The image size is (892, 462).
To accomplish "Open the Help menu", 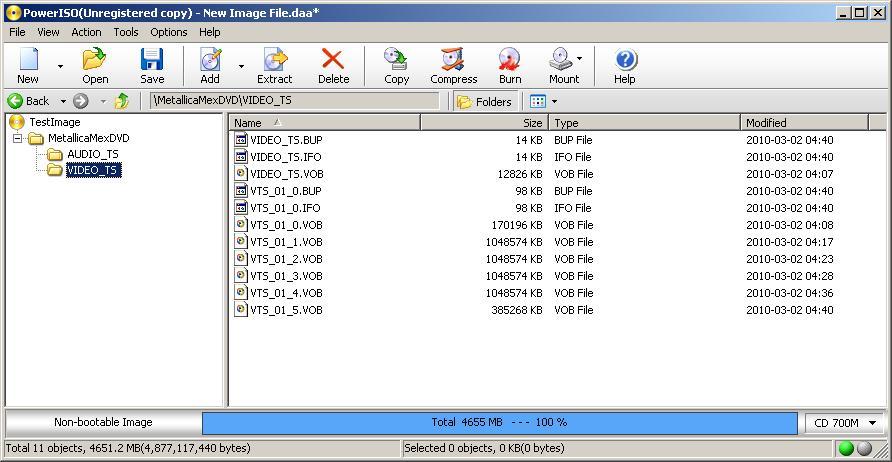I will 210,32.
